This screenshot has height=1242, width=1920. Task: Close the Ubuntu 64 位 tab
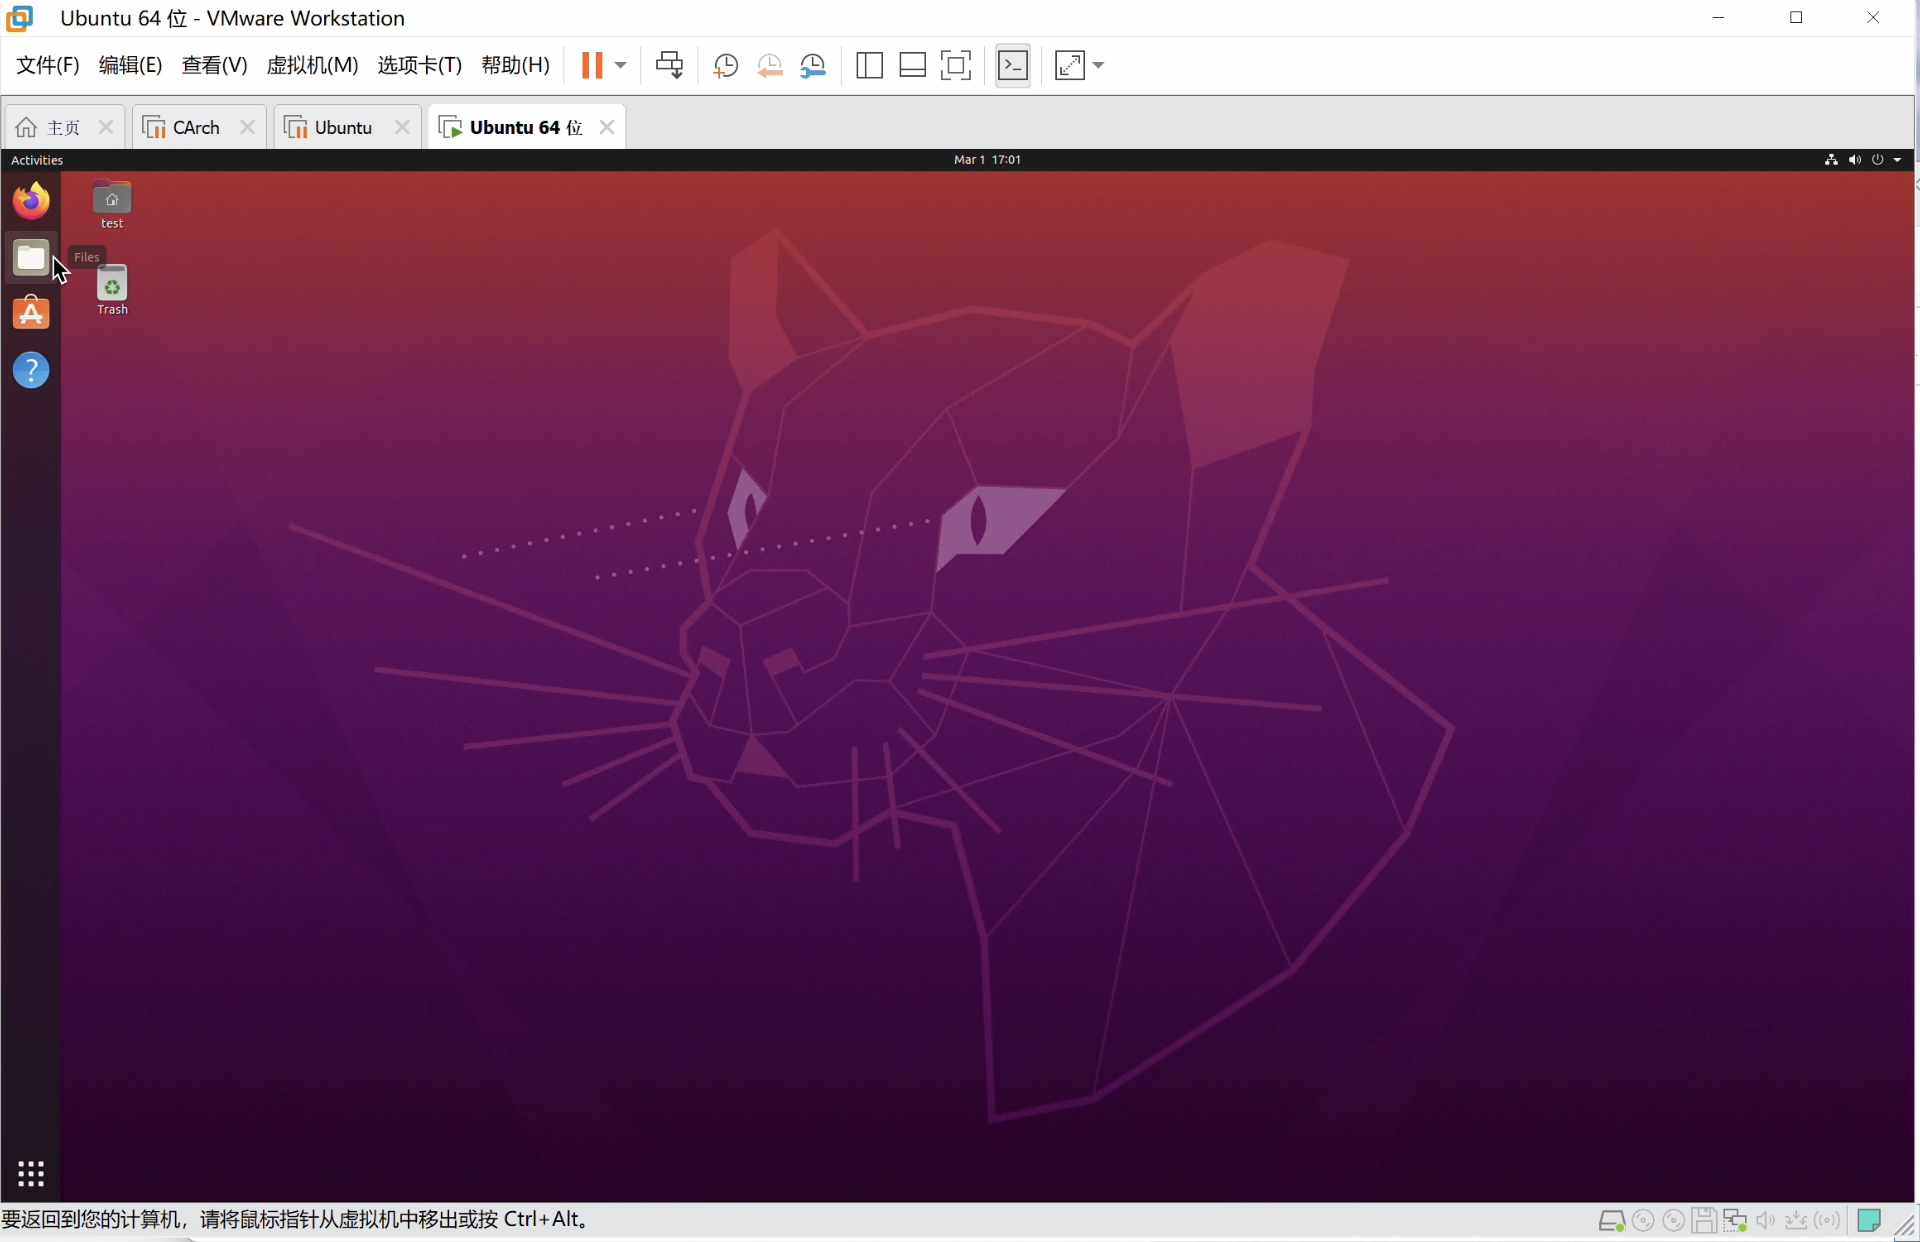point(606,127)
